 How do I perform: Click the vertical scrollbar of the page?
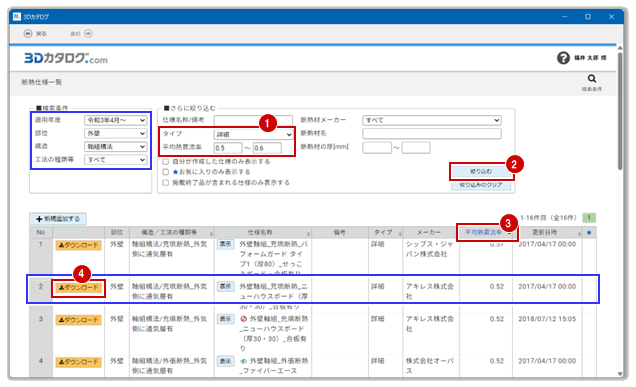620,112
